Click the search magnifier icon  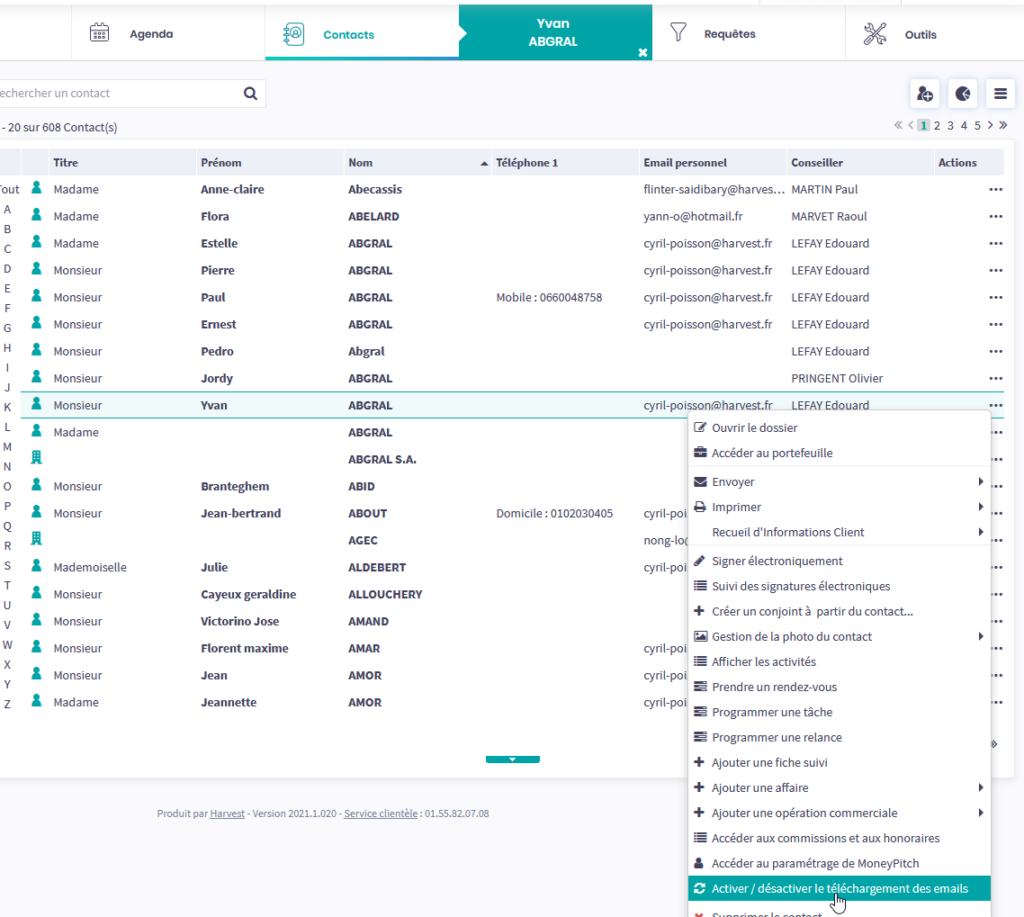pos(250,94)
